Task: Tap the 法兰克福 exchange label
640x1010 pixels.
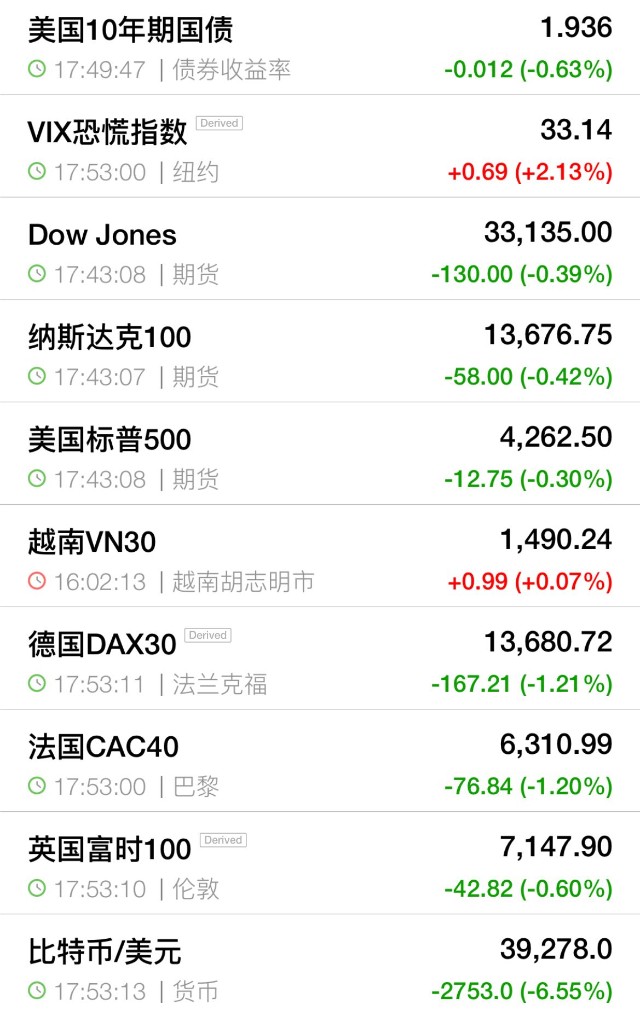Action: click(220, 684)
